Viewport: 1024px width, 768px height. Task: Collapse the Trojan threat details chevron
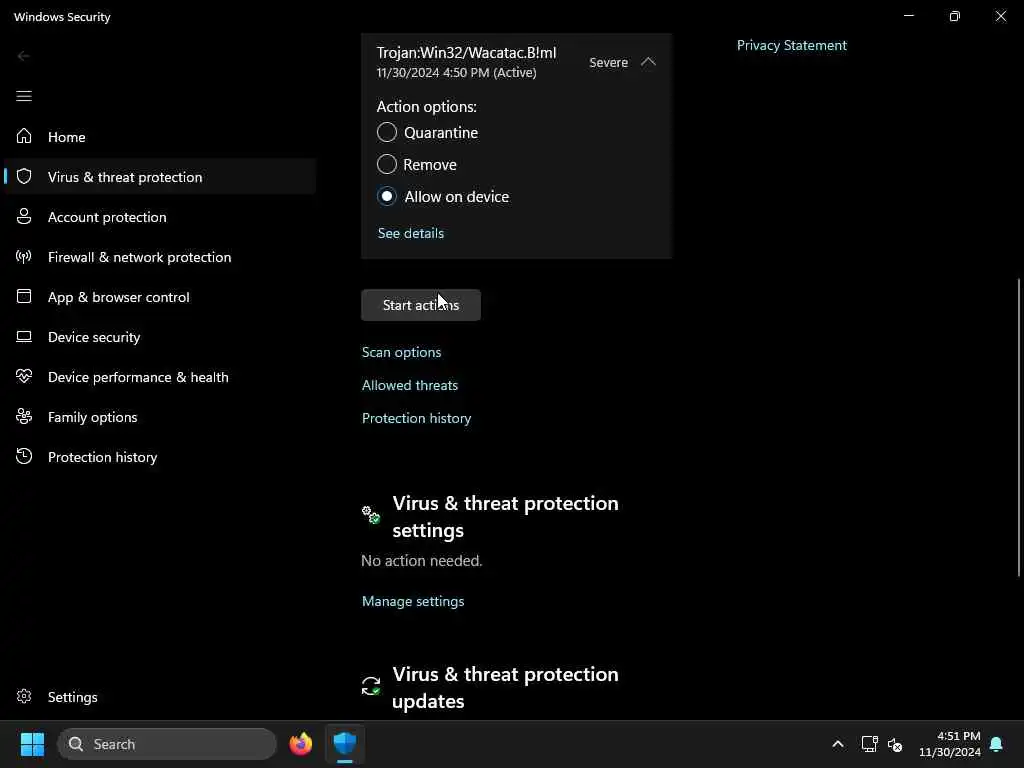point(648,61)
